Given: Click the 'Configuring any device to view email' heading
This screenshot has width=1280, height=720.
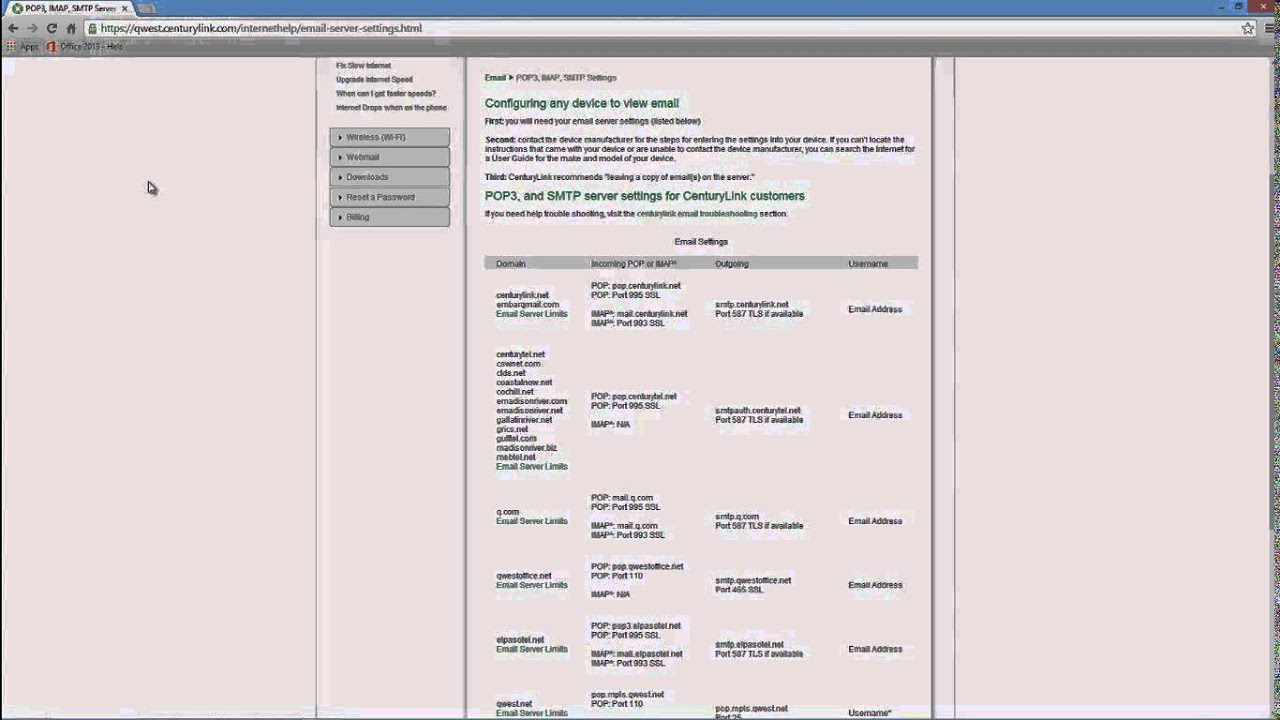Looking at the screenshot, I should (x=582, y=103).
